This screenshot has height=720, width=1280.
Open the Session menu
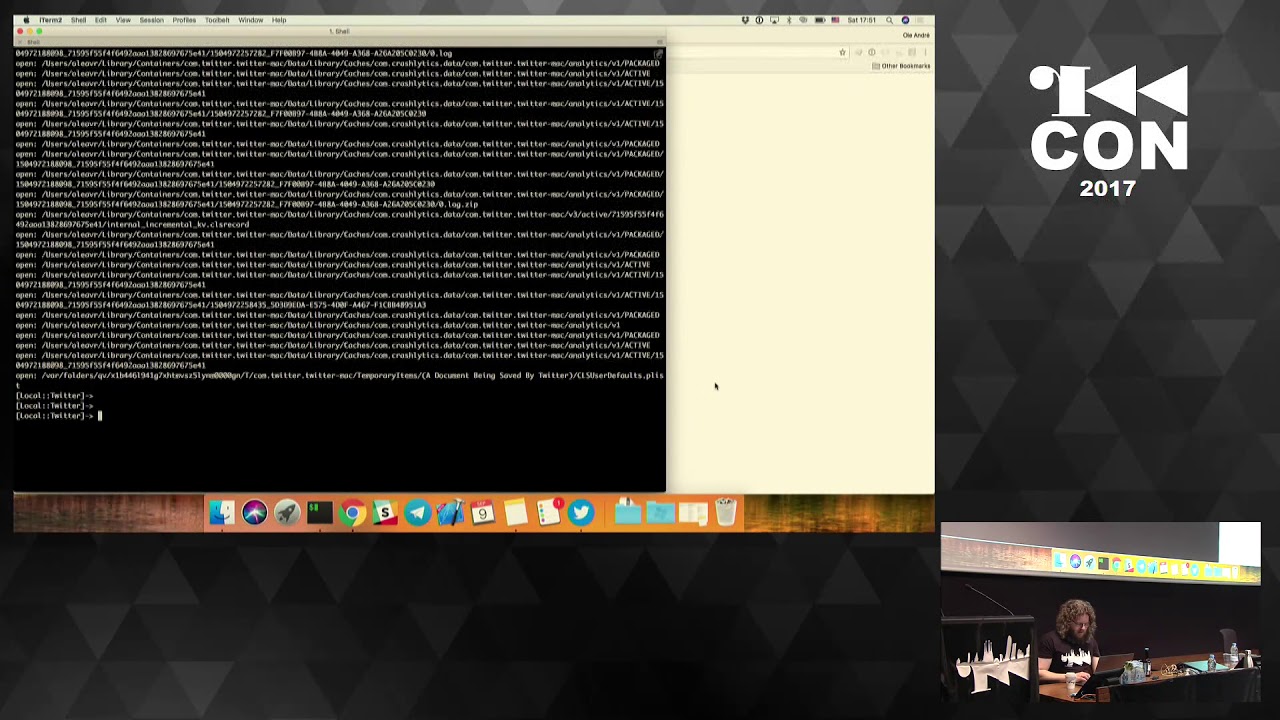tap(152, 20)
